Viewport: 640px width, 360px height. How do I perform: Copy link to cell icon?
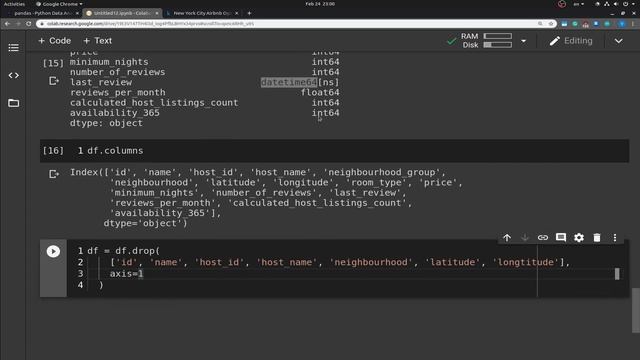[543, 238]
